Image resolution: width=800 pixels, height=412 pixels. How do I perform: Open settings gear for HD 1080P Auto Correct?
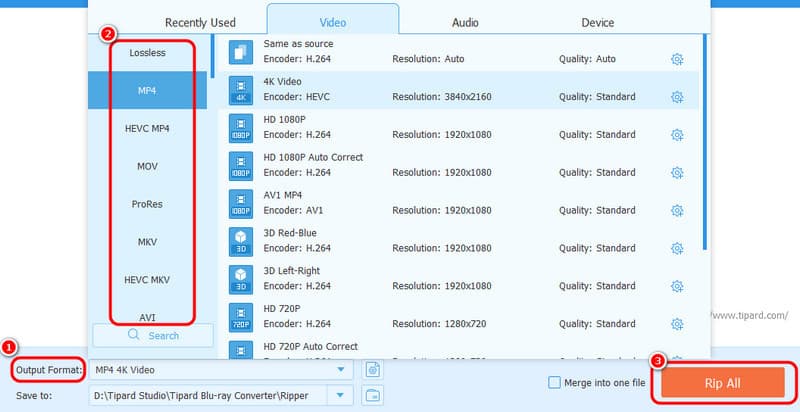677,172
